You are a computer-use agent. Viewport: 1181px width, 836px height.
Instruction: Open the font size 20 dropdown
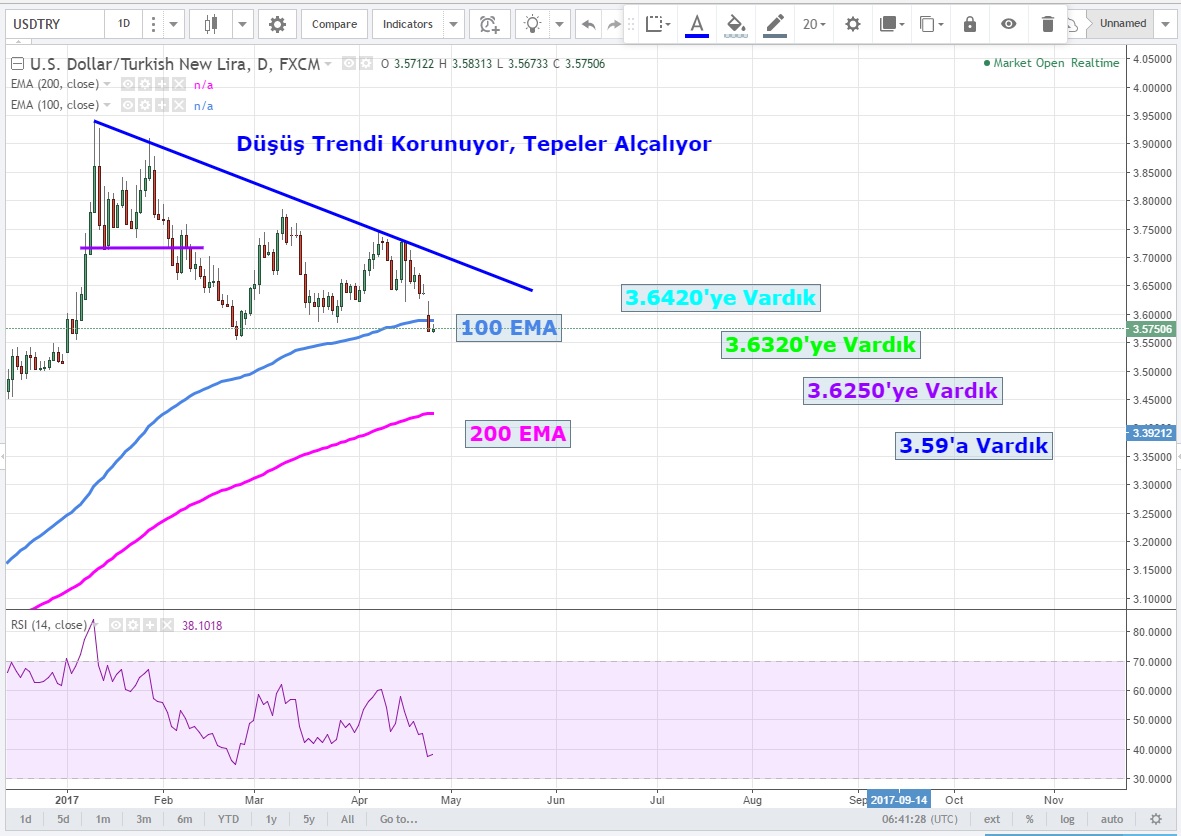pyautogui.click(x=815, y=24)
